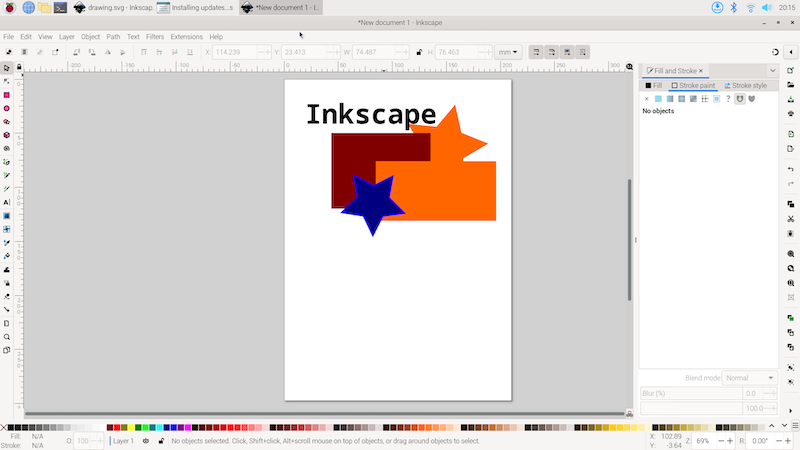This screenshot has height=450, width=800.
Task: Select the Zoom tool in toolbox
Action: (7, 337)
